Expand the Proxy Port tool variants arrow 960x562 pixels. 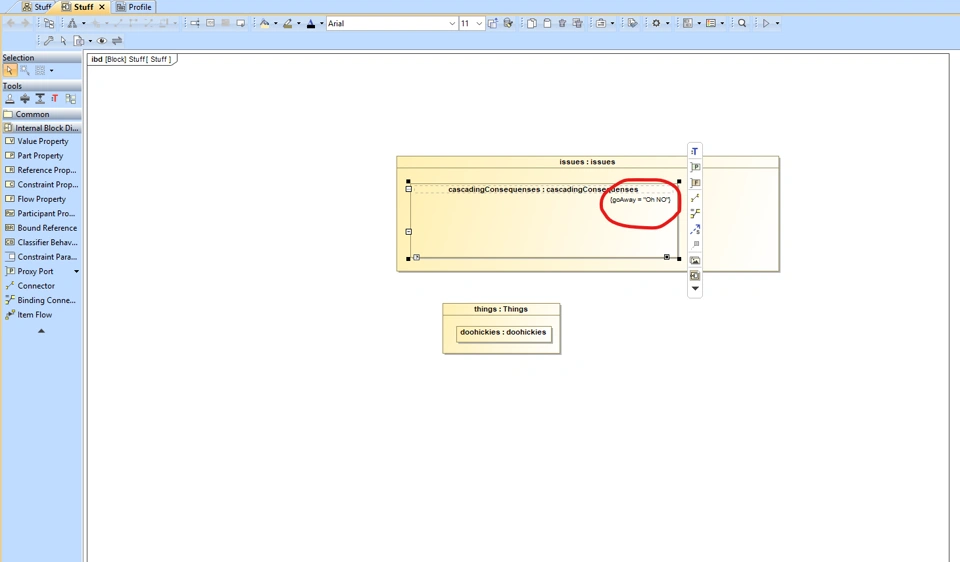(x=77, y=271)
